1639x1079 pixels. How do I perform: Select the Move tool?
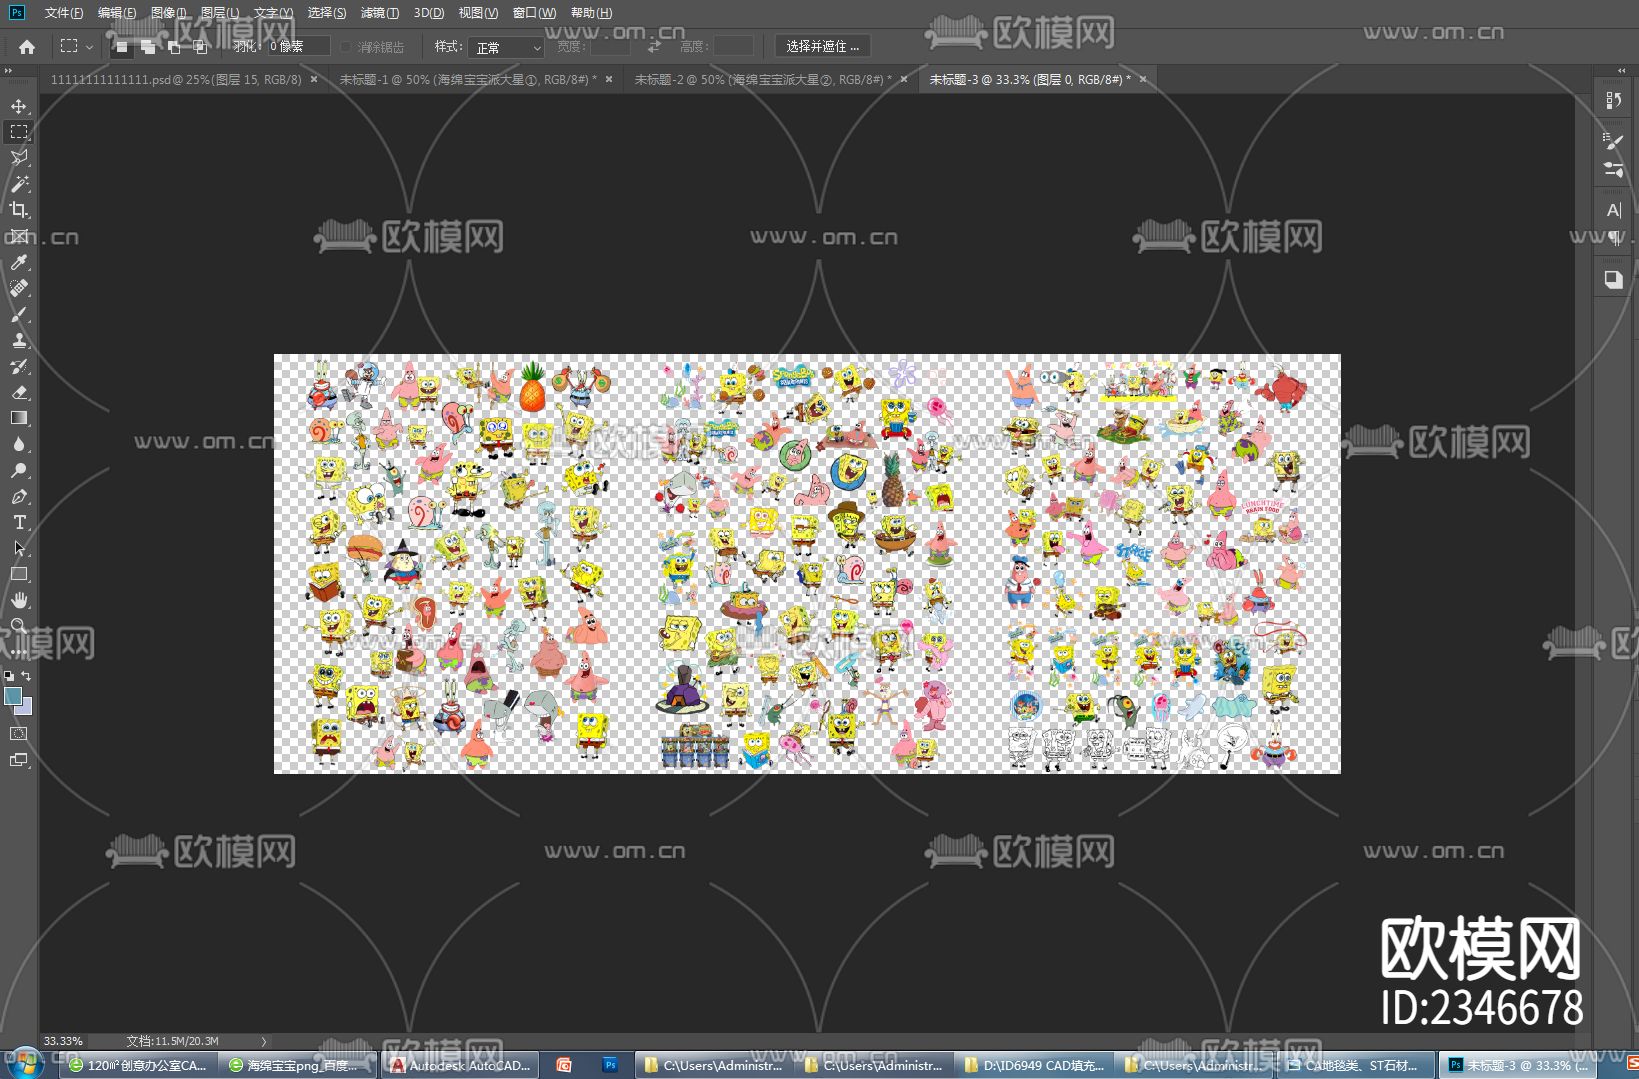[x=19, y=106]
